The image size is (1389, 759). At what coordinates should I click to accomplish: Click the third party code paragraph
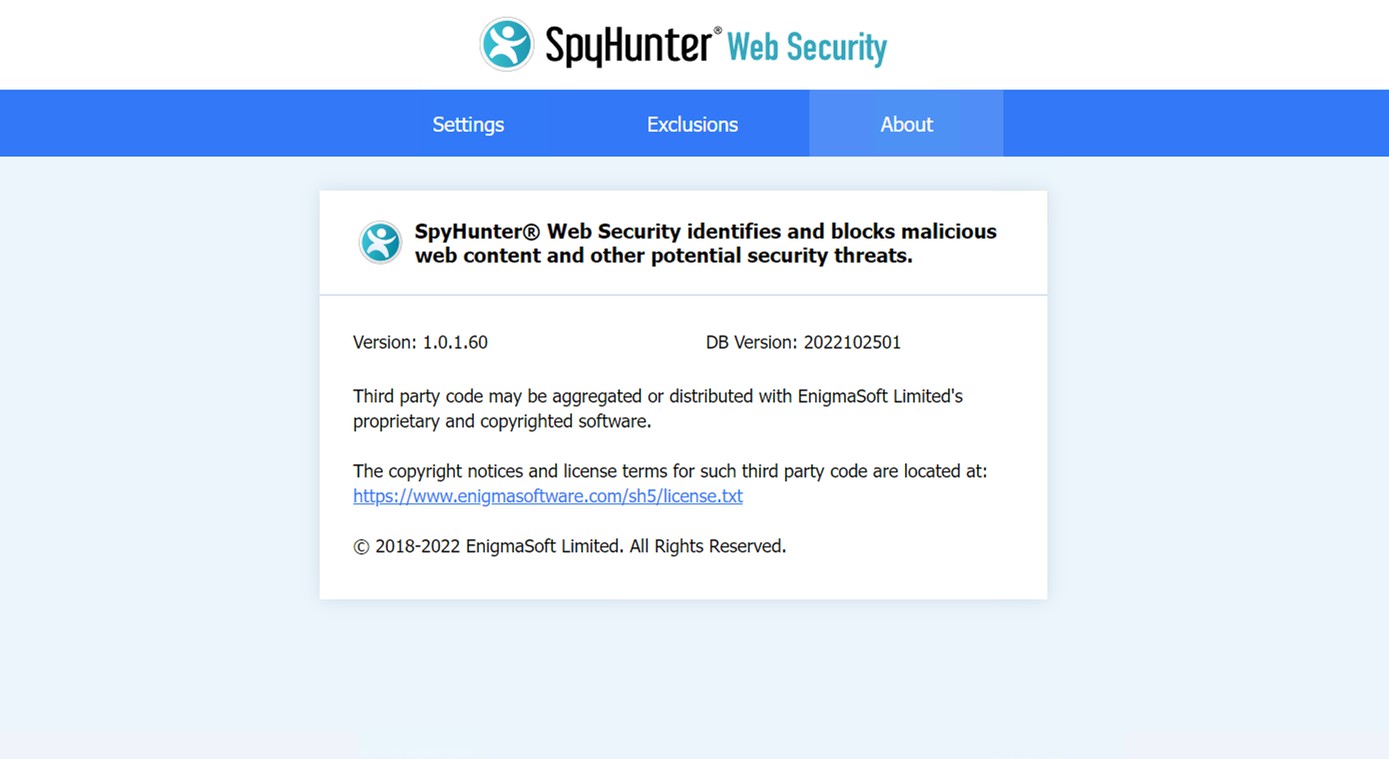coord(658,408)
